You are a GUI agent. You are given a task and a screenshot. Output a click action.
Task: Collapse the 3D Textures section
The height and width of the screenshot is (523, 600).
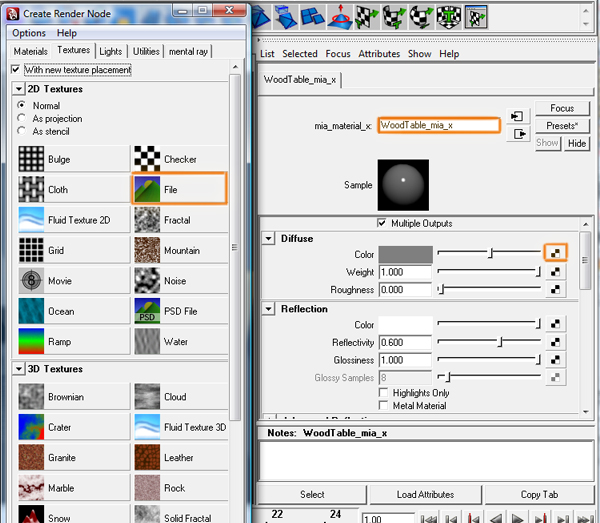pyautogui.click(x=18, y=369)
